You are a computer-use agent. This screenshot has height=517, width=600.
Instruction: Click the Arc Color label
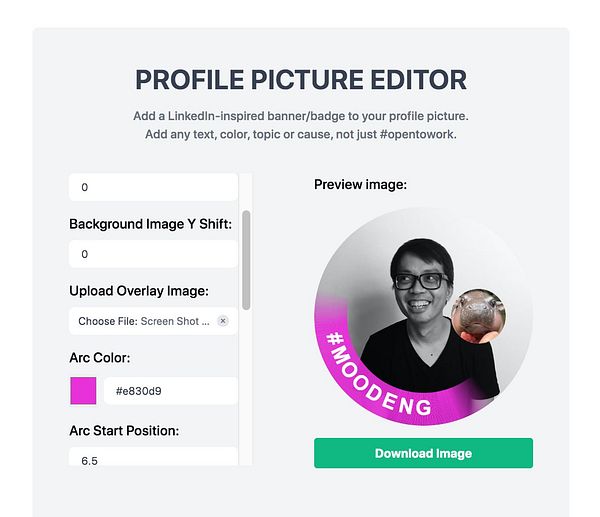(x=100, y=358)
